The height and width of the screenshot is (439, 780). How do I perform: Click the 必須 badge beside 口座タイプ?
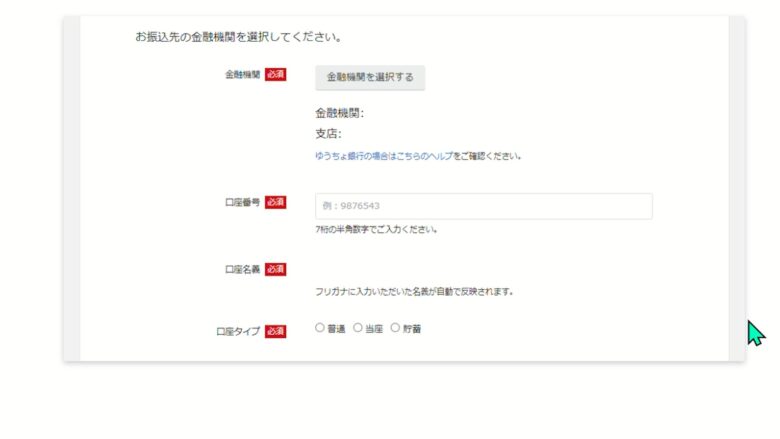tap(276, 331)
